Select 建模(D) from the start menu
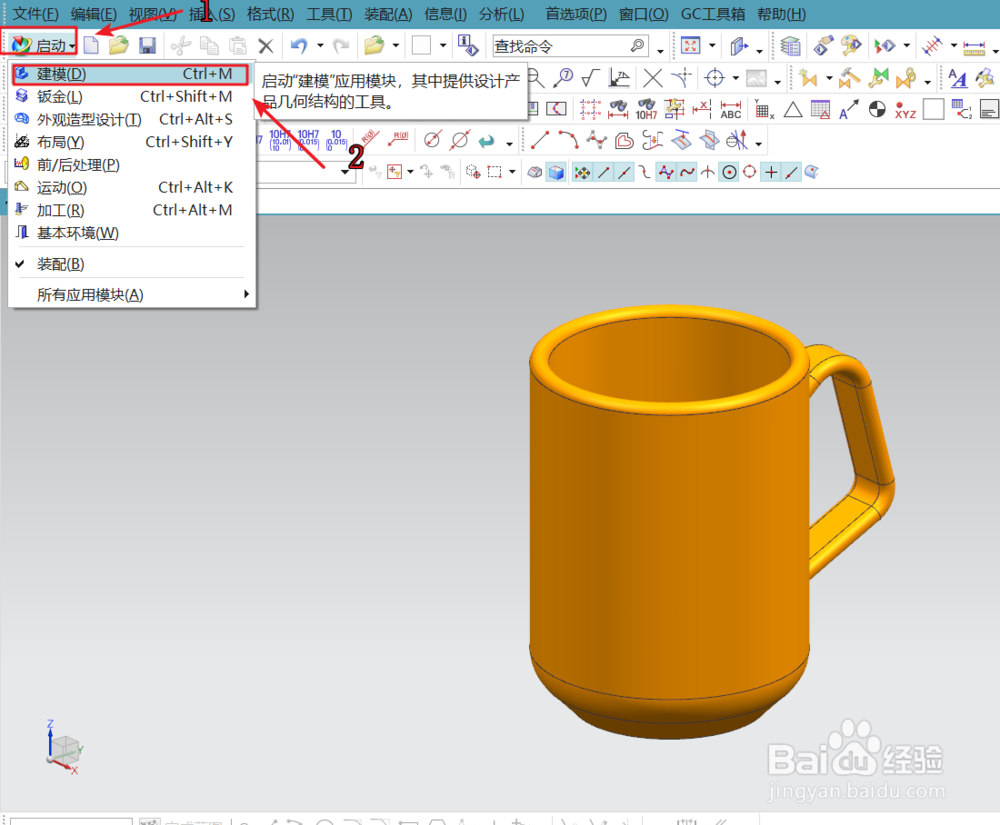Screen dimensions: 1000x825 (130, 74)
